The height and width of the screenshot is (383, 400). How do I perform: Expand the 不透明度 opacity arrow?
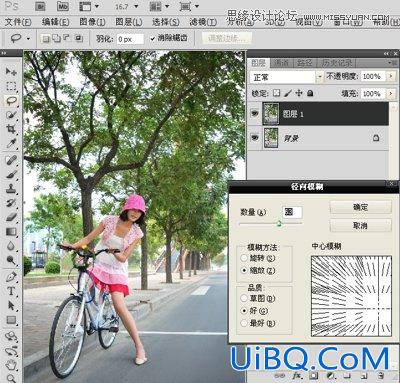point(391,76)
